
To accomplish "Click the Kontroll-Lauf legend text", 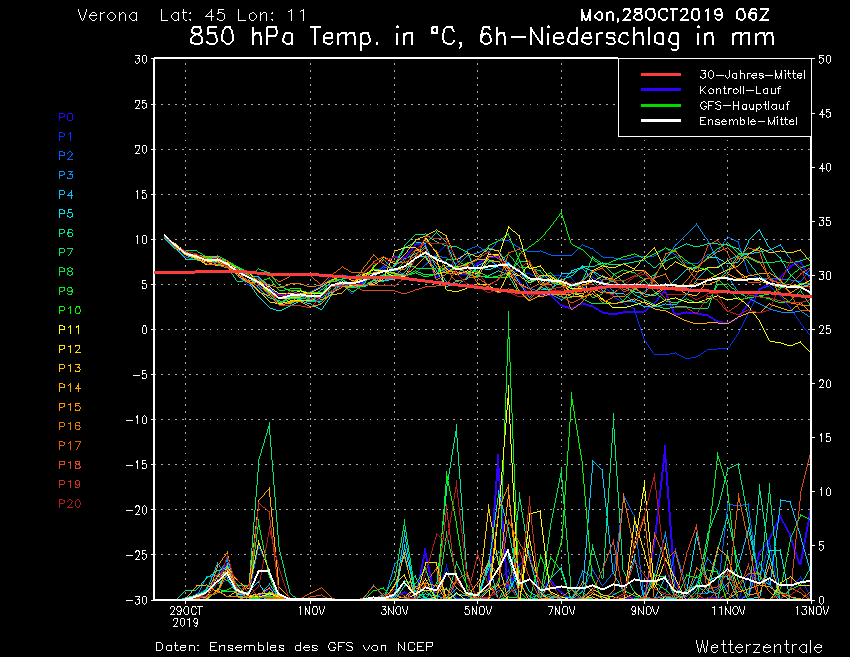I will (x=739, y=90).
